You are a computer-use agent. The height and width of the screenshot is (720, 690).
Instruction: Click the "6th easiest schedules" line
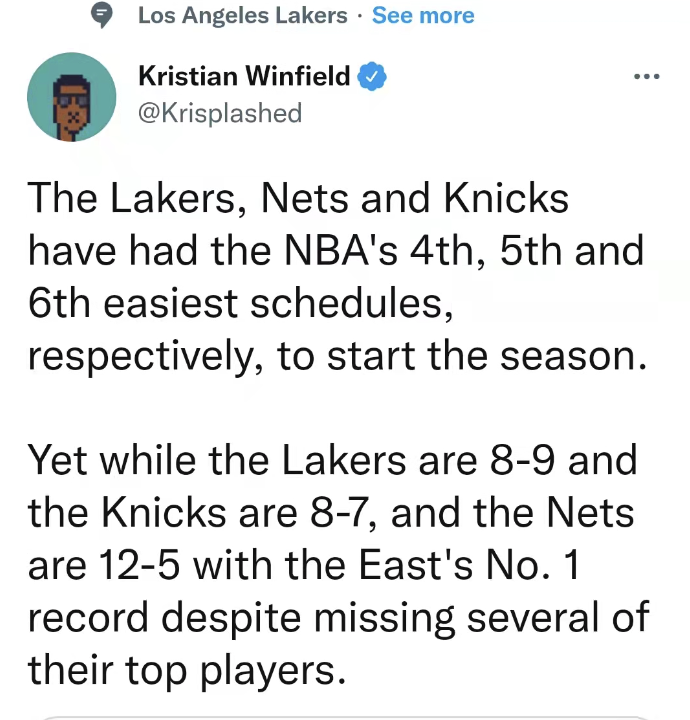[241, 304]
